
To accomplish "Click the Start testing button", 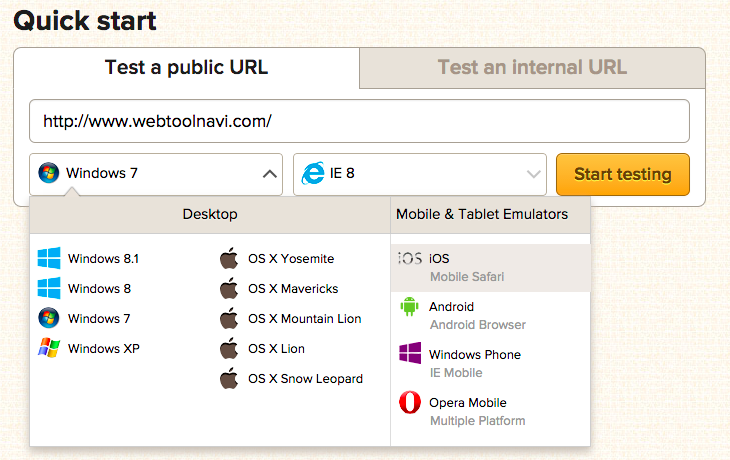I will pyautogui.click(x=623, y=174).
